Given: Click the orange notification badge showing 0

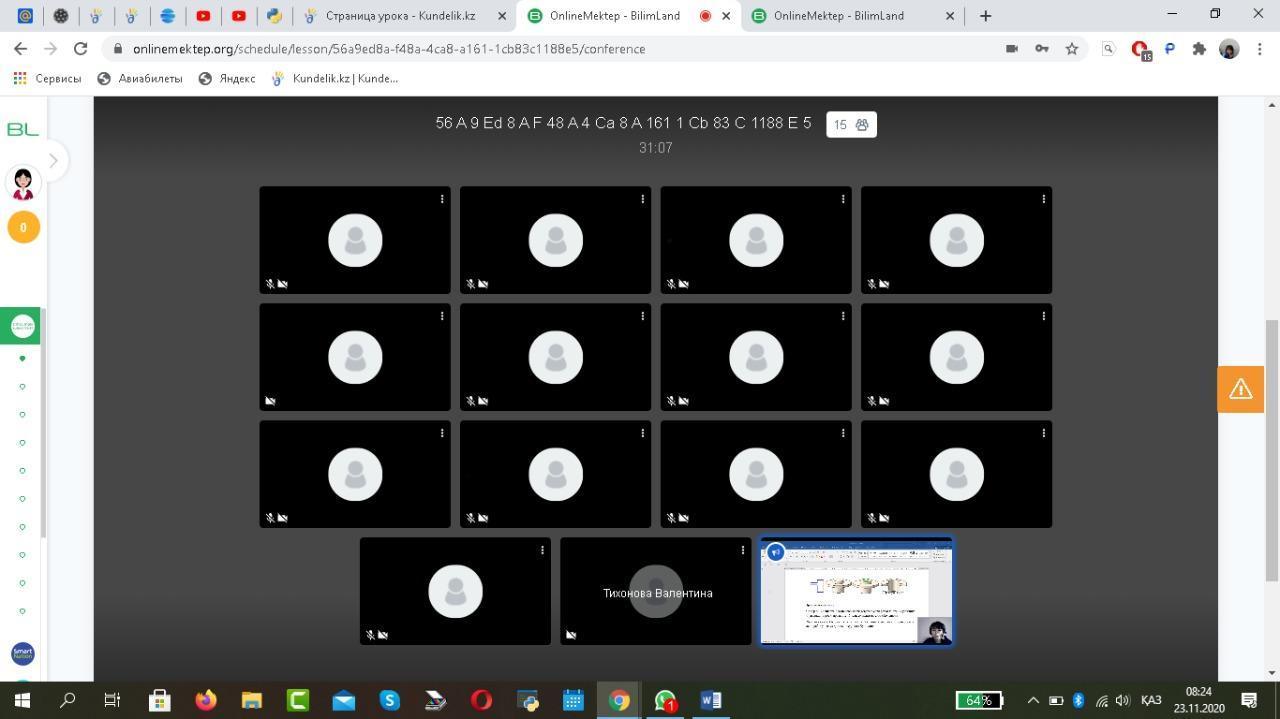Looking at the screenshot, I should pos(23,227).
